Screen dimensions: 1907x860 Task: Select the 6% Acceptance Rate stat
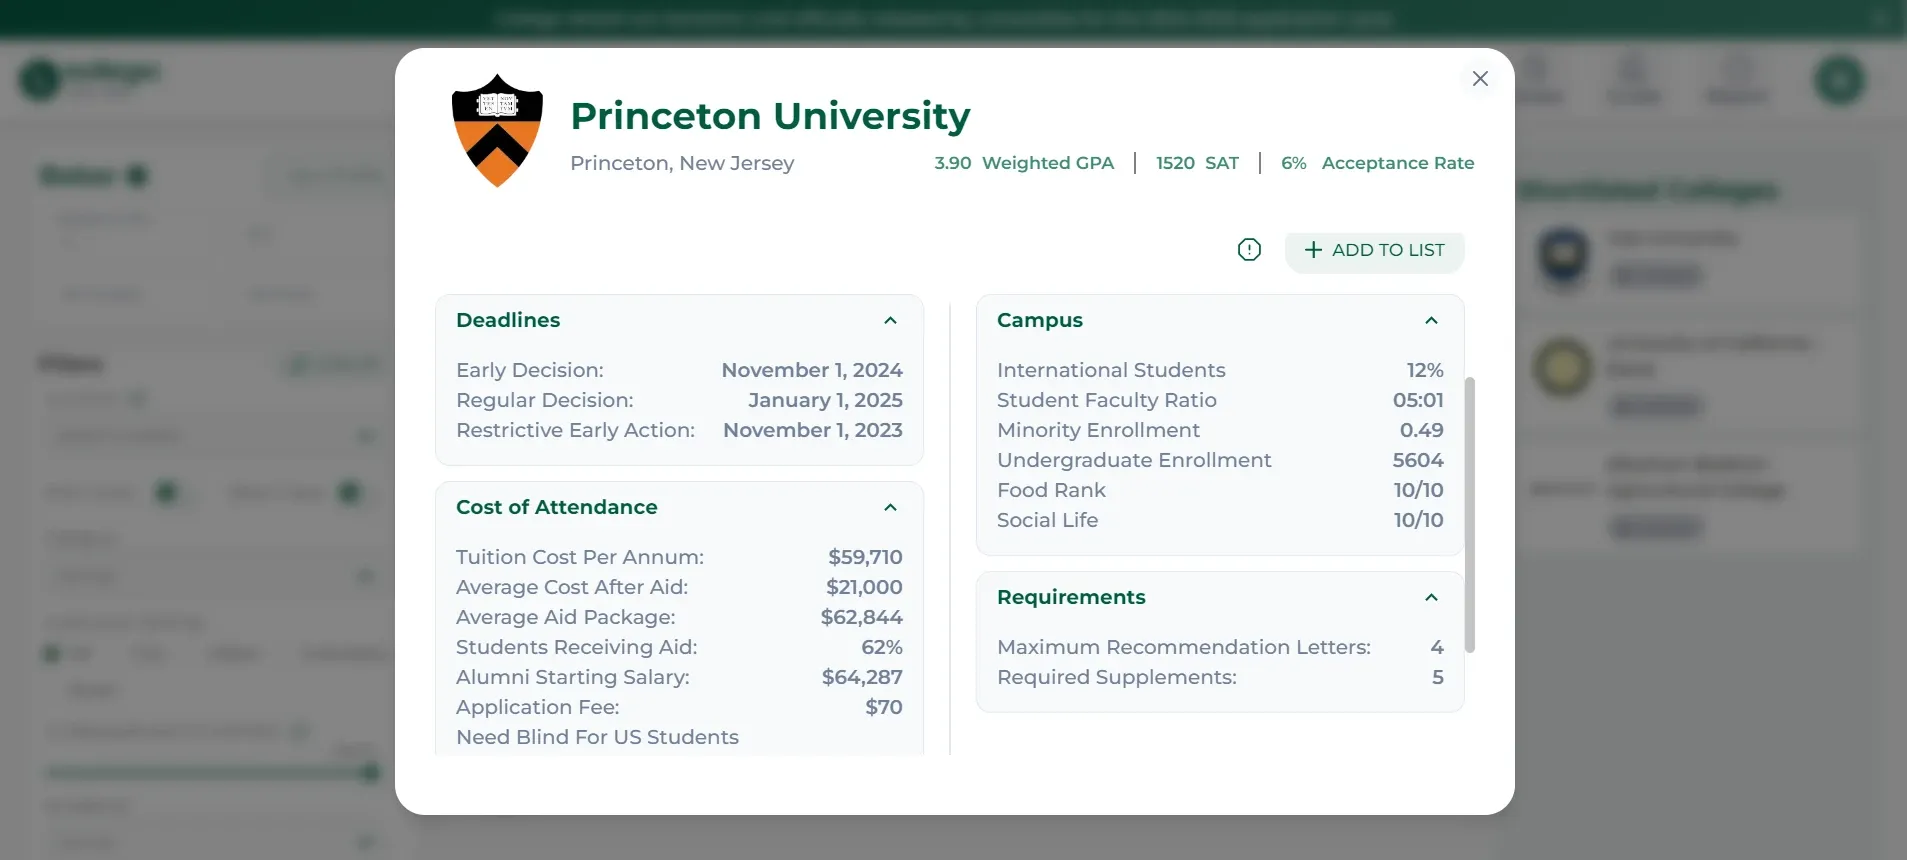pos(1377,163)
